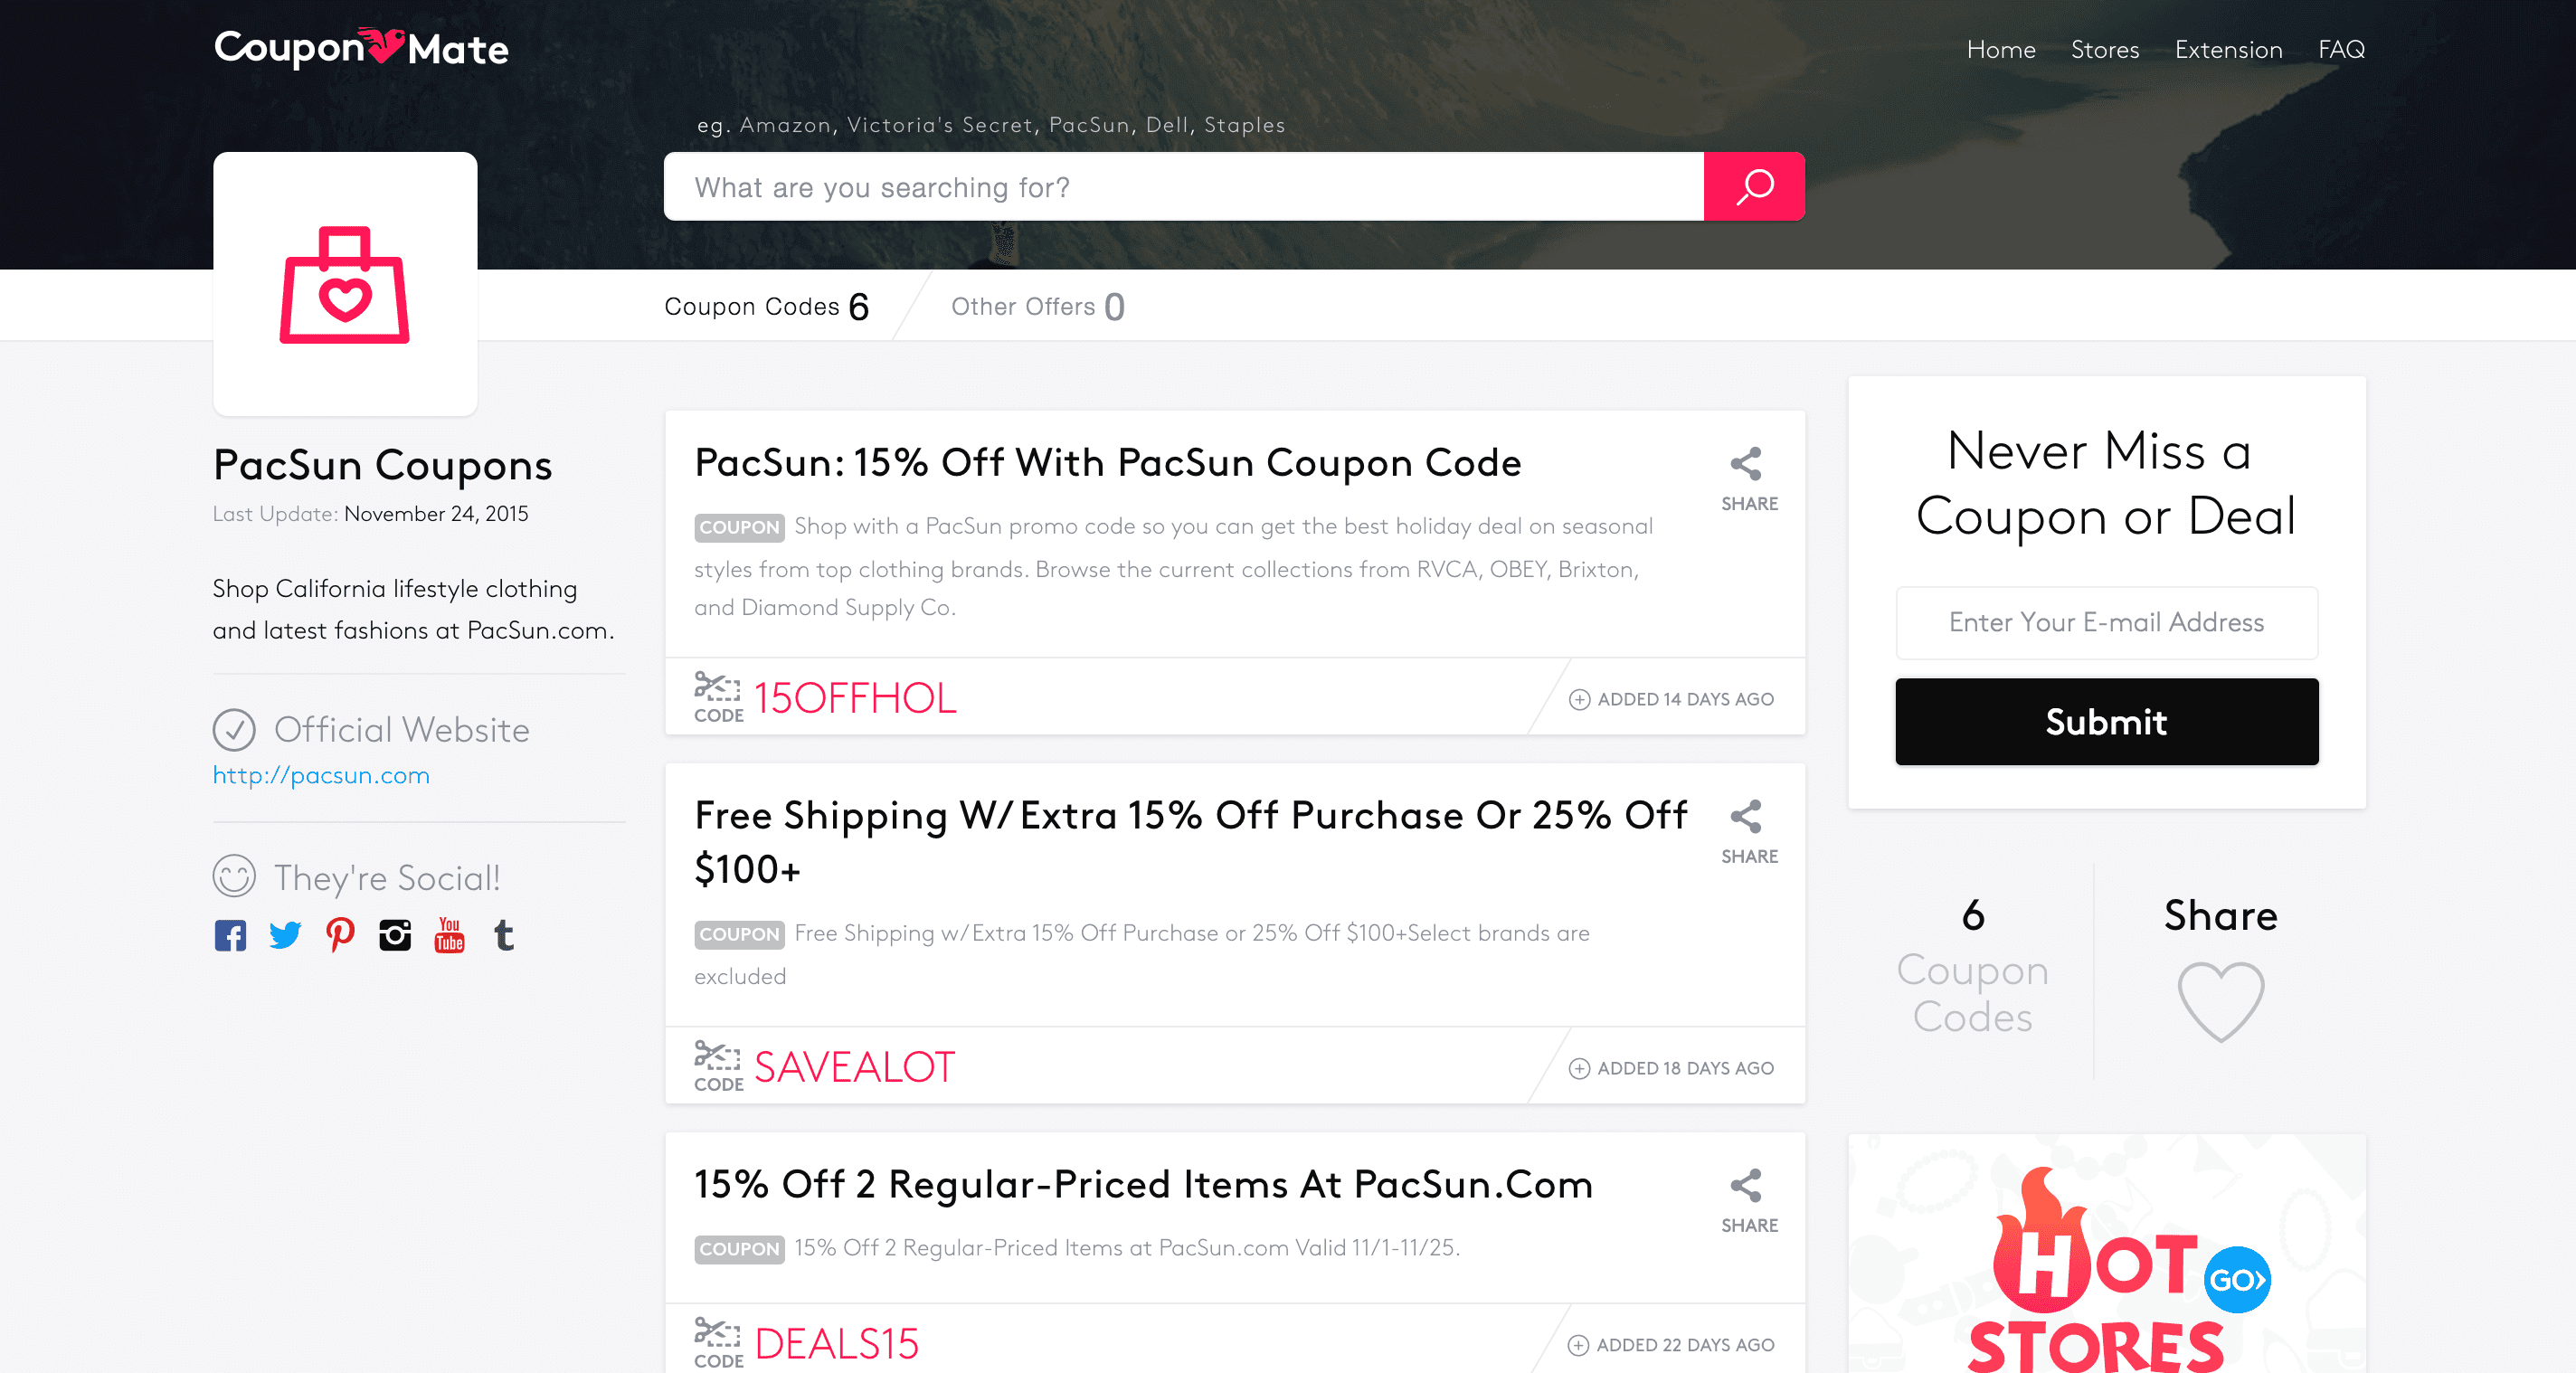Focus the E-mail Address field
Image resolution: width=2576 pixels, height=1373 pixels.
tap(2106, 623)
